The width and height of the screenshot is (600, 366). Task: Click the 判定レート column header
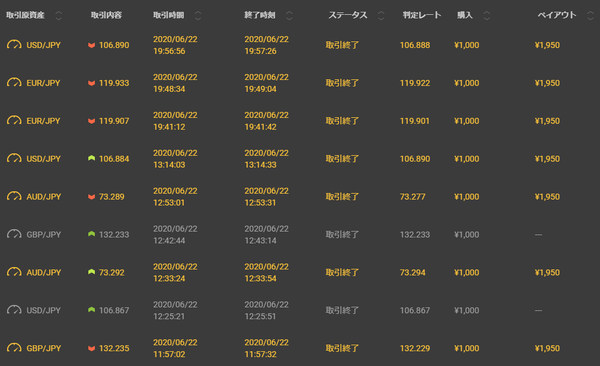click(422, 15)
